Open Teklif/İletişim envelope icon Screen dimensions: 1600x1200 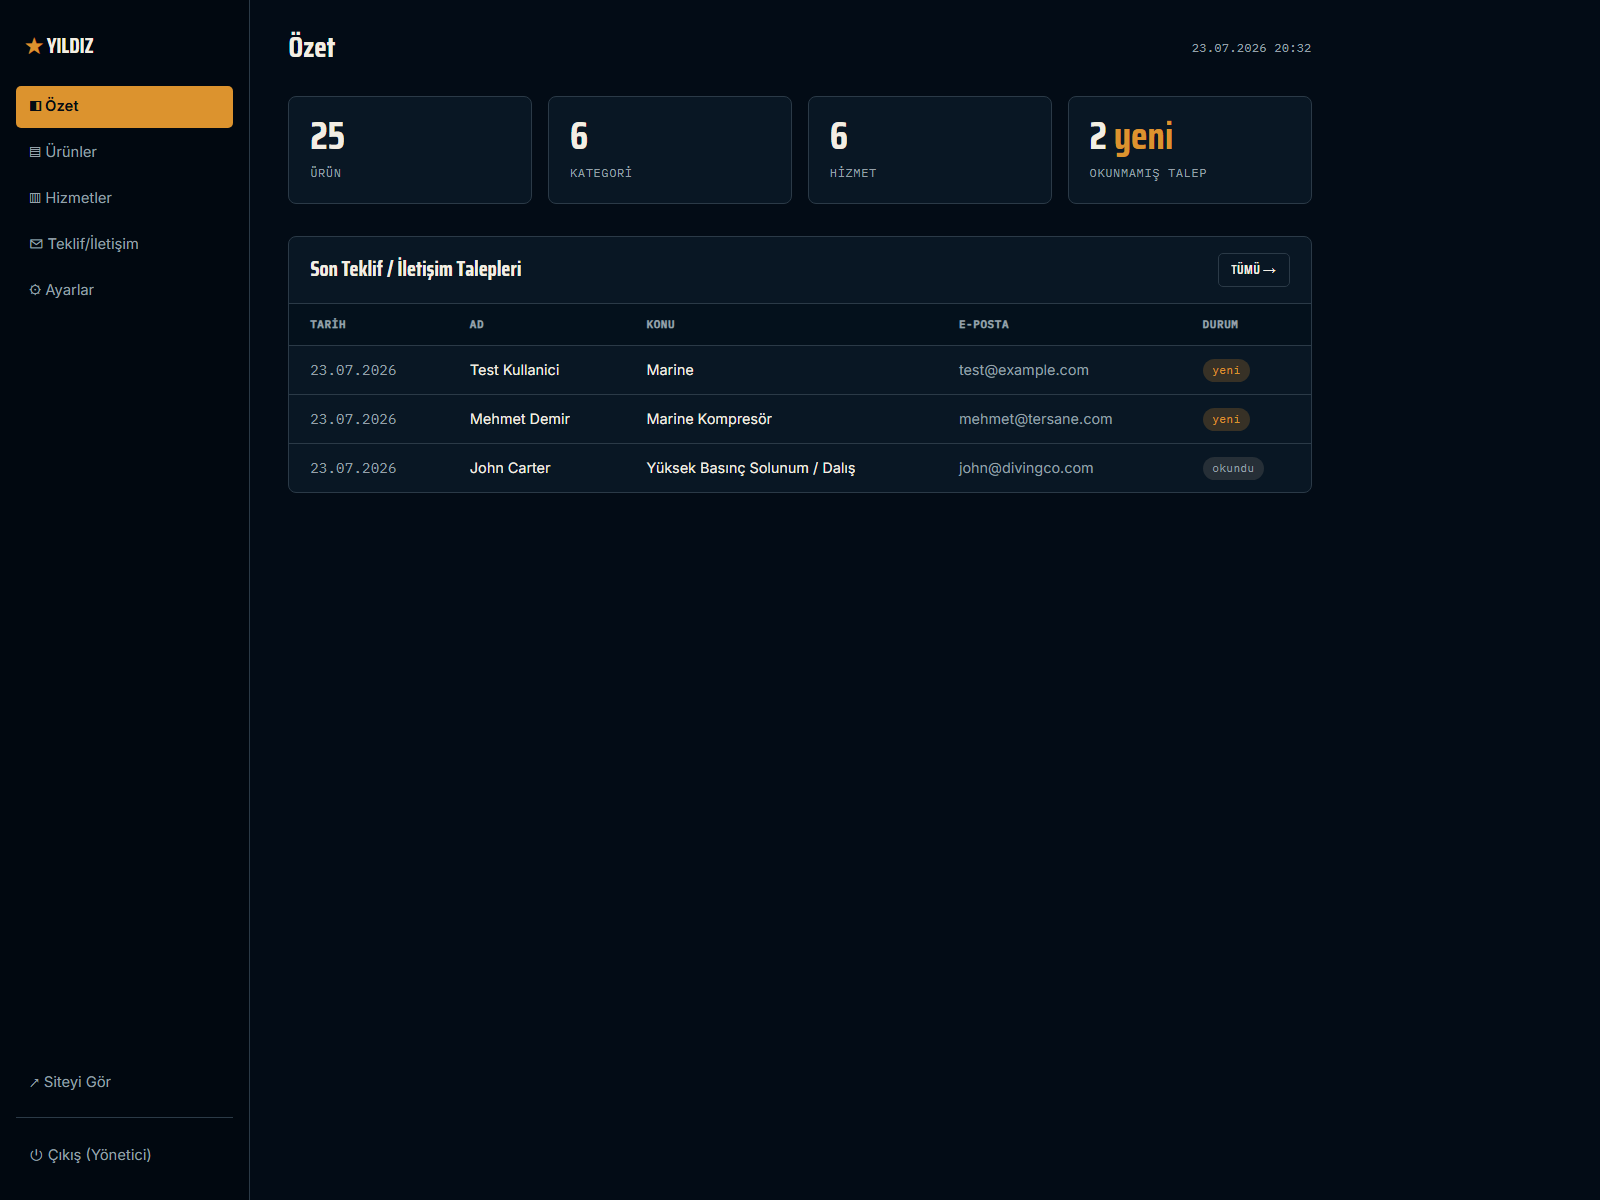tap(36, 244)
